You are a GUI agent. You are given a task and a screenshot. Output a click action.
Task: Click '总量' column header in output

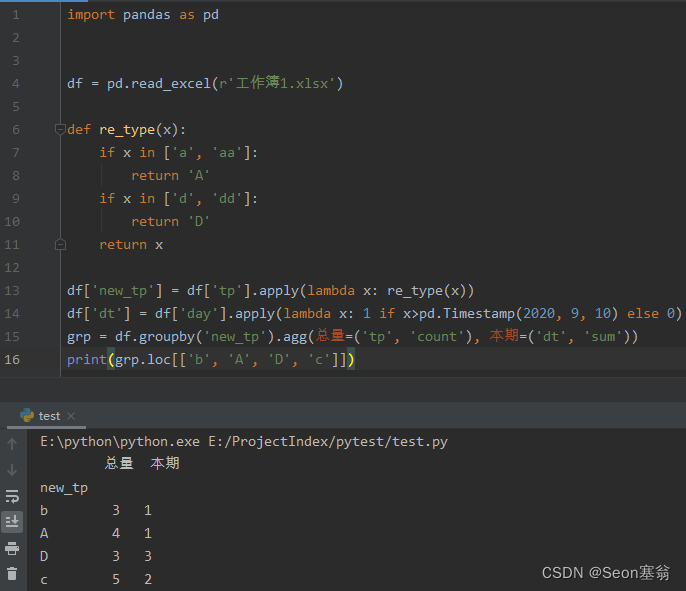(119, 463)
